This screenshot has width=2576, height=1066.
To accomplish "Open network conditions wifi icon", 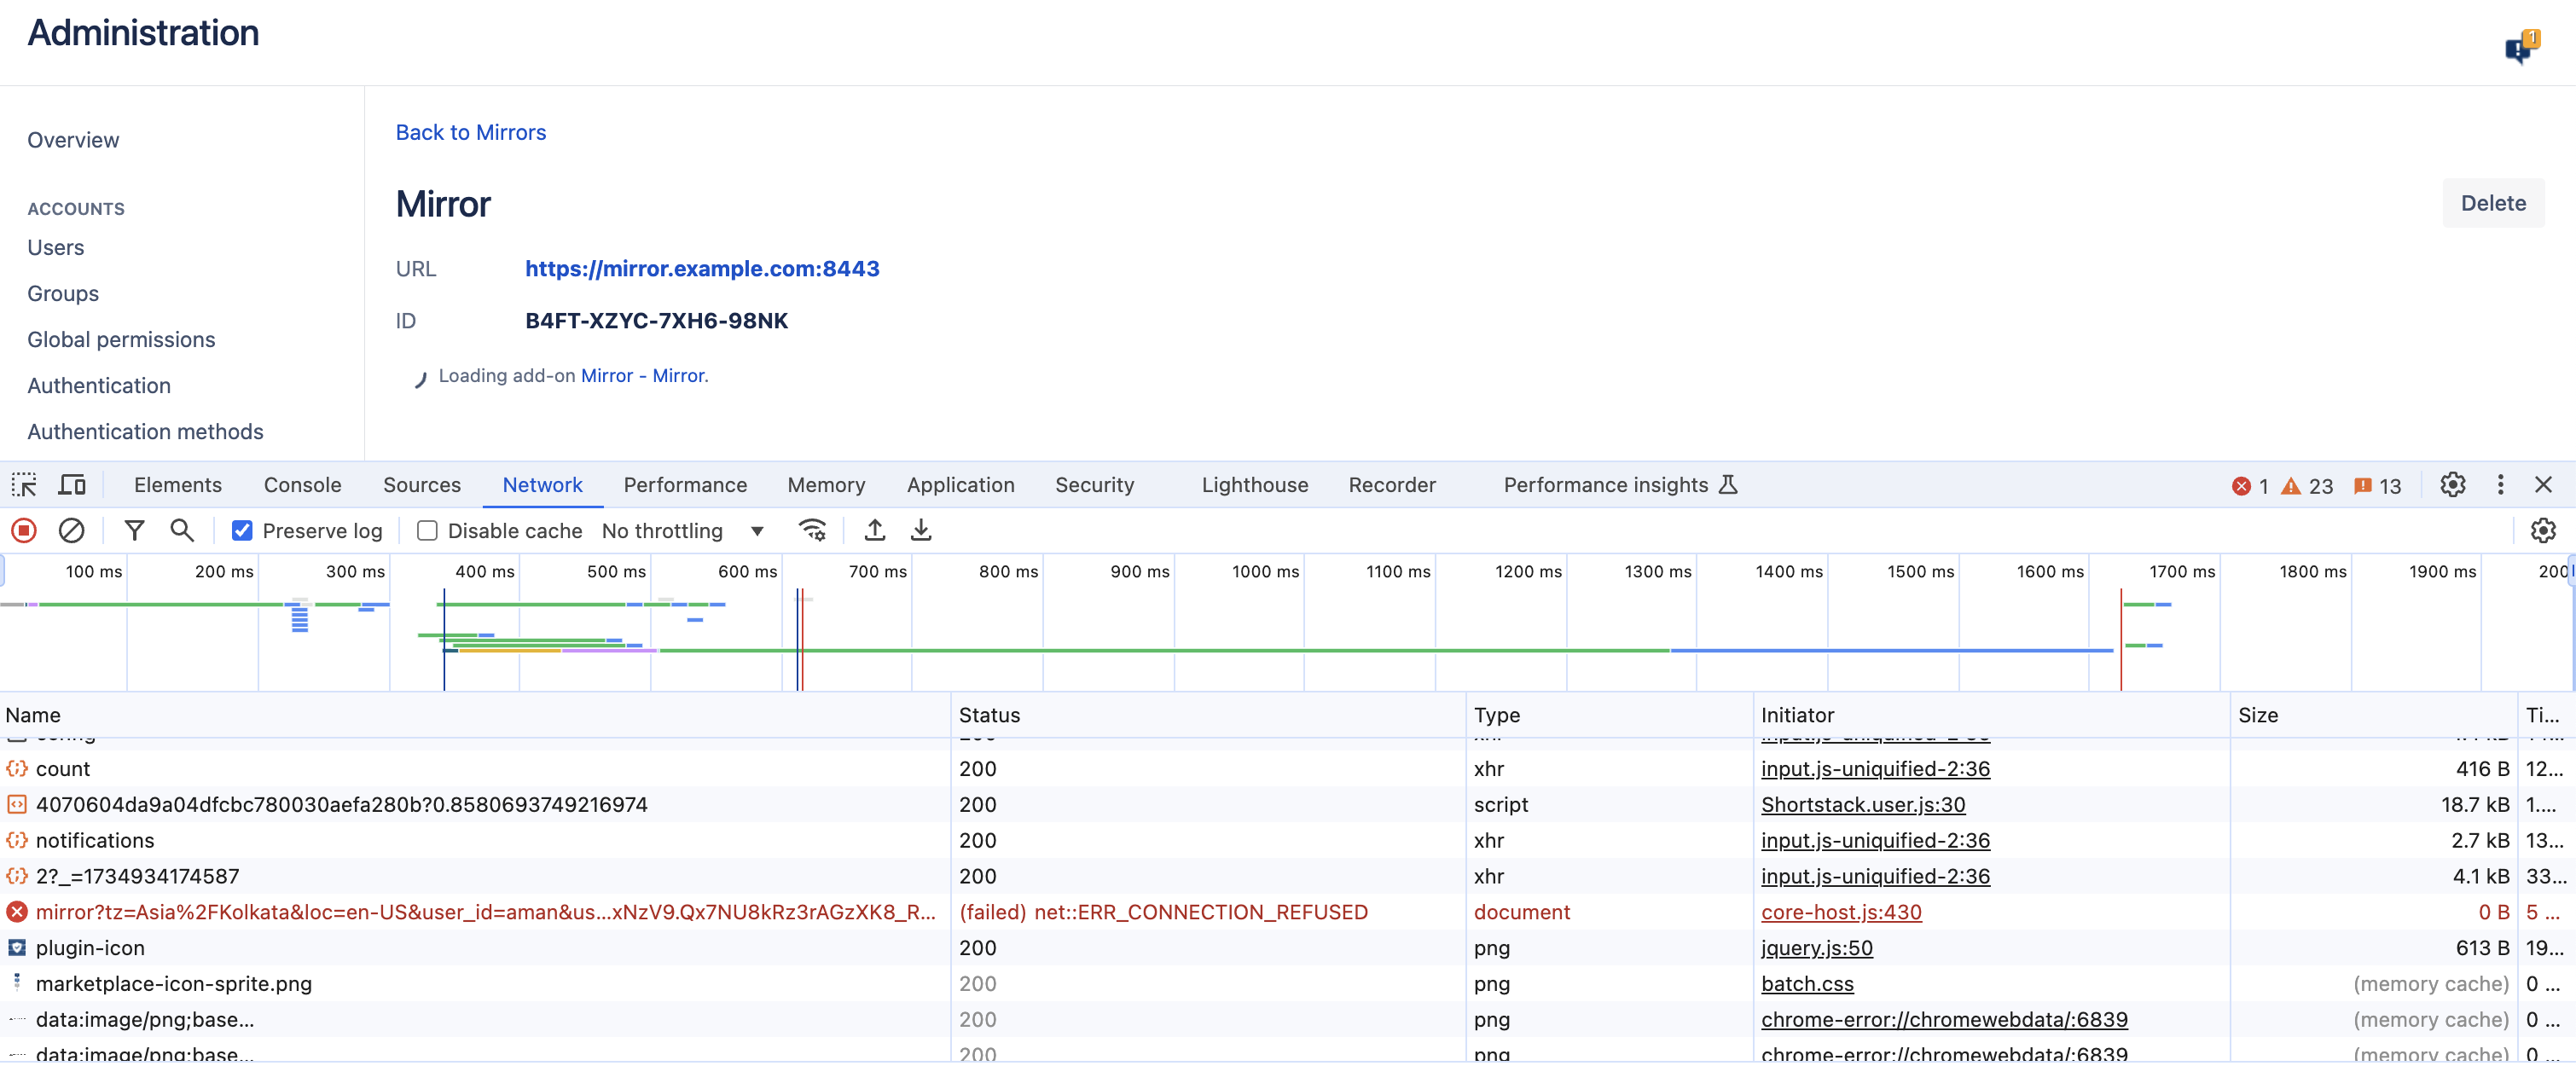I will click(812, 531).
